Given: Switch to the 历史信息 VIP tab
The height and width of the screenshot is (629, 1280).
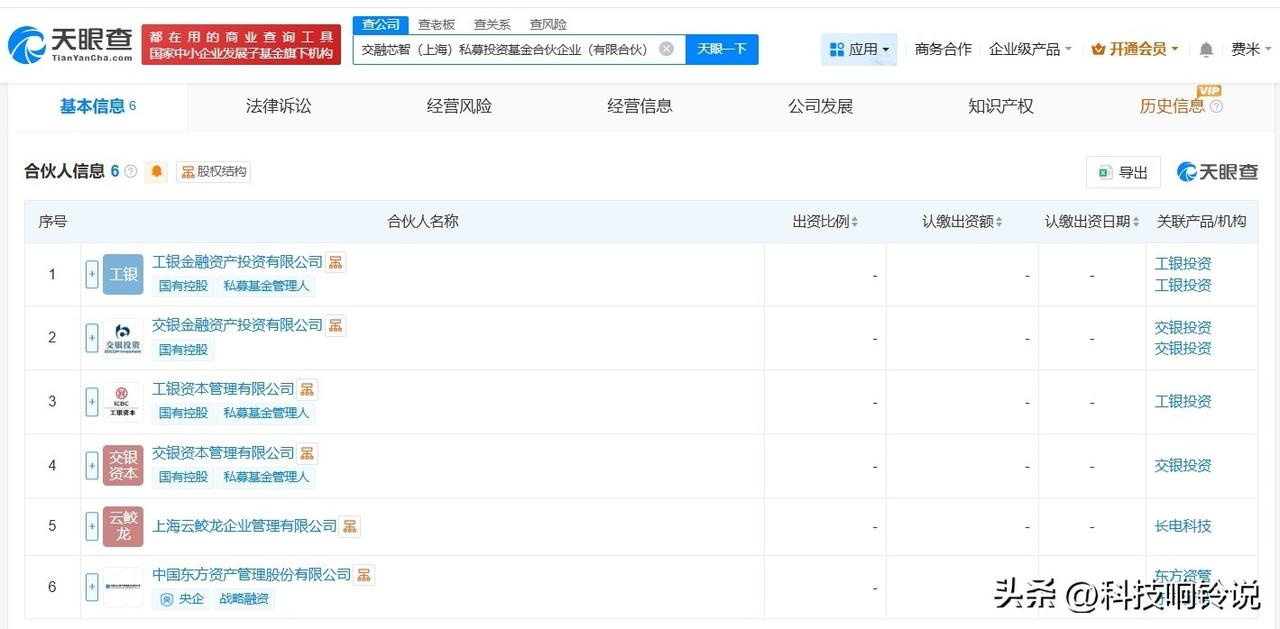Looking at the screenshot, I should tap(1172, 106).
